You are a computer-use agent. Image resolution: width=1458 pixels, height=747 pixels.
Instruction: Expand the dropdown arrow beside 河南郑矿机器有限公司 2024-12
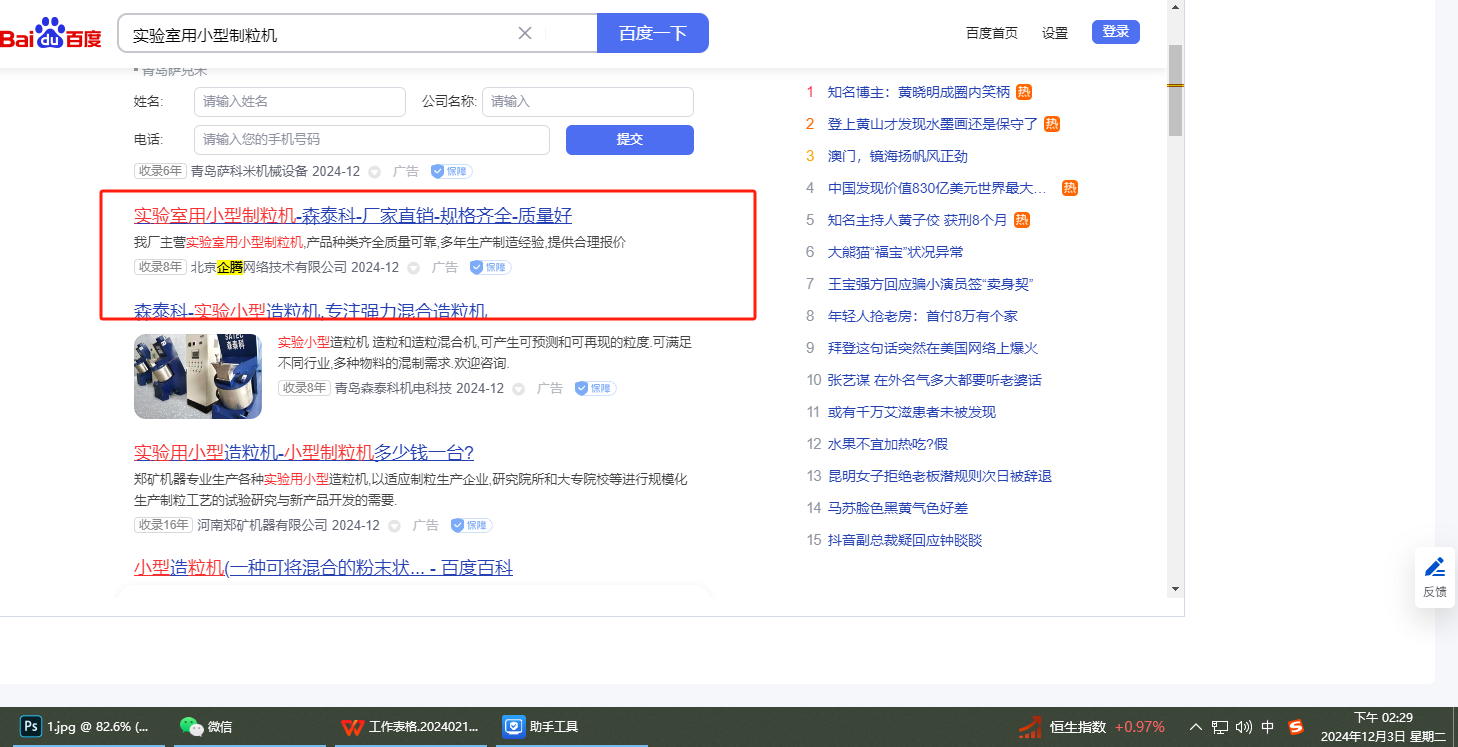coord(394,526)
